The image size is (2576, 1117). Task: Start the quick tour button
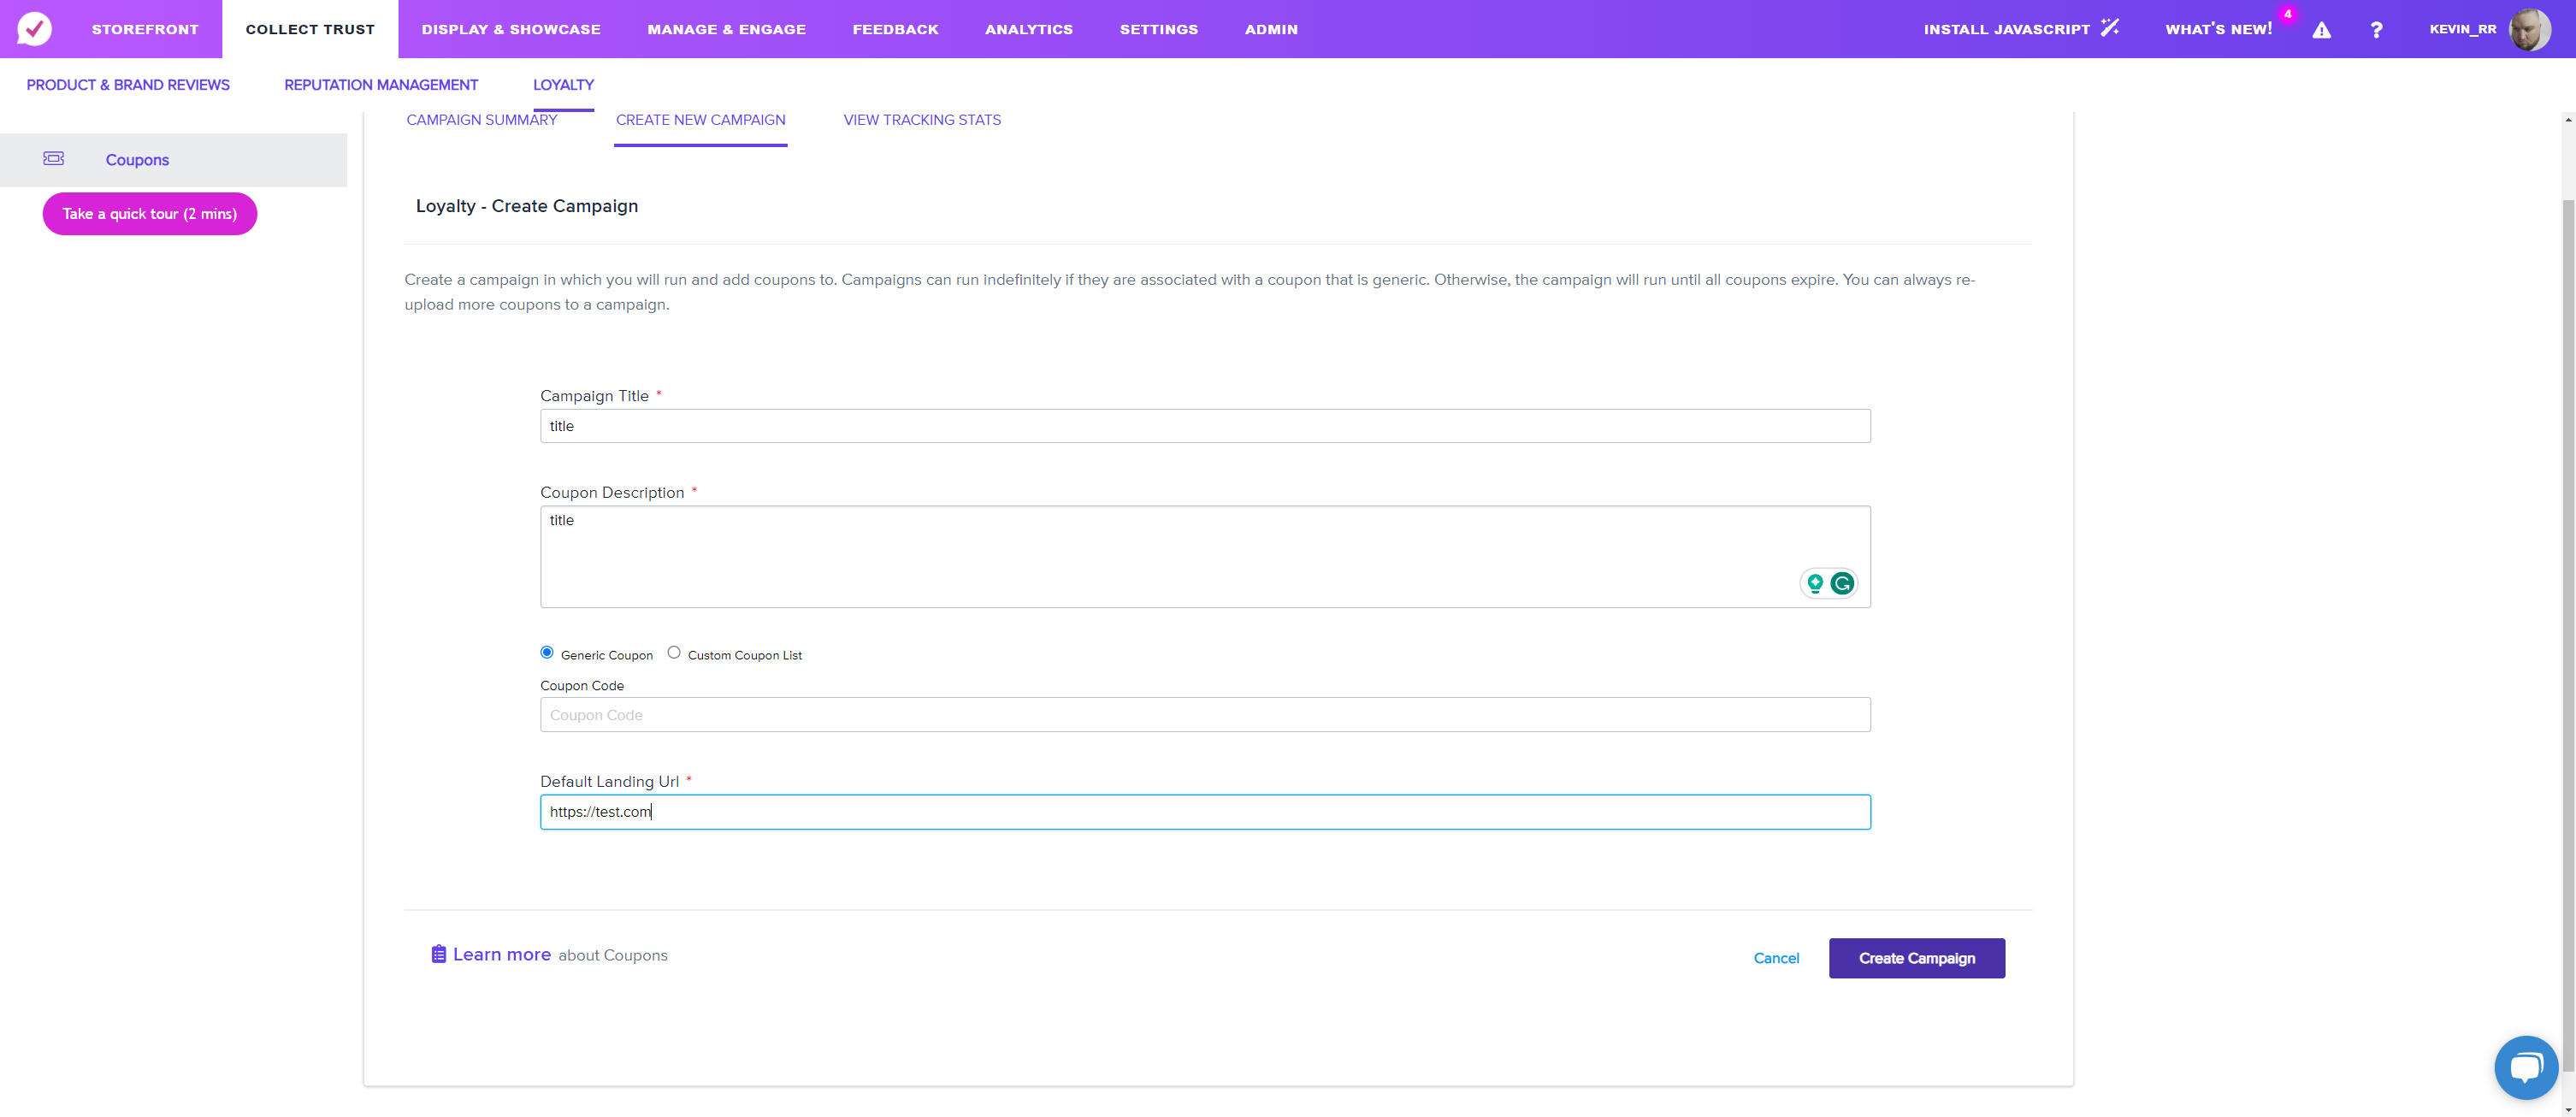pyautogui.click(x=150, y=214)
